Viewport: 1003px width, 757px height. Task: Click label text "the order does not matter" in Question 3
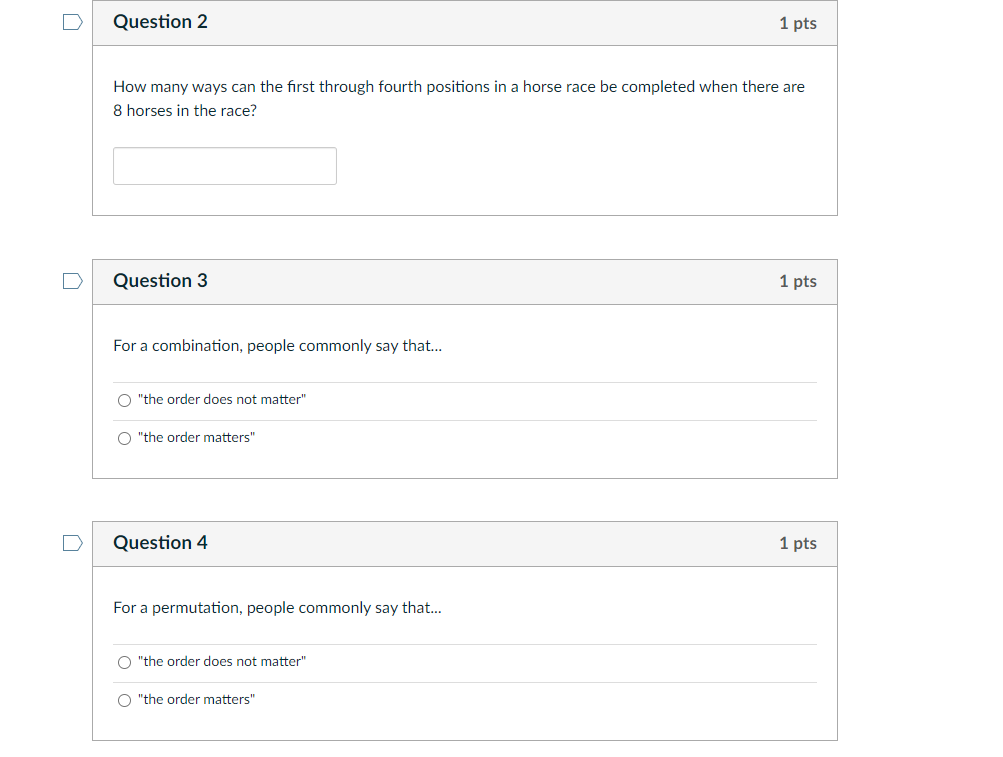click(x=220, y=400)
